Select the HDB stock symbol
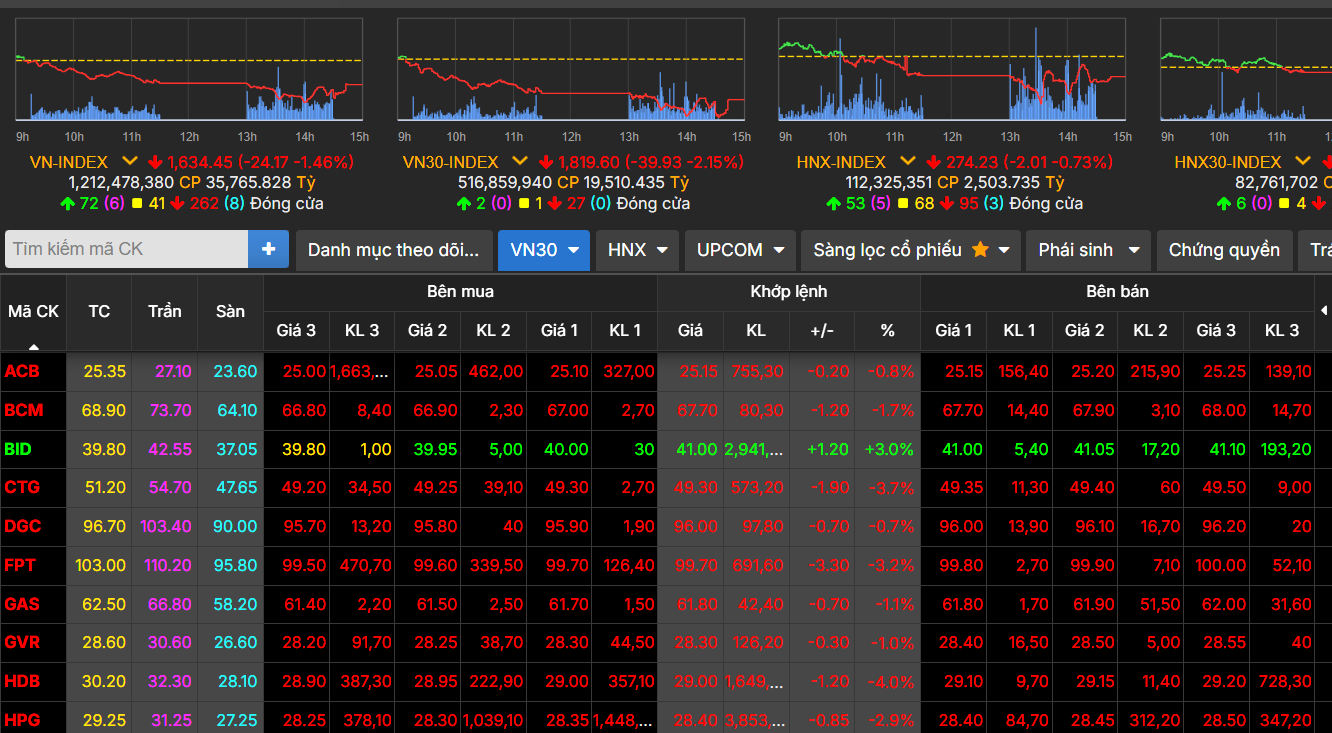This screenshot has height=733, width=1332. (22, 681)
